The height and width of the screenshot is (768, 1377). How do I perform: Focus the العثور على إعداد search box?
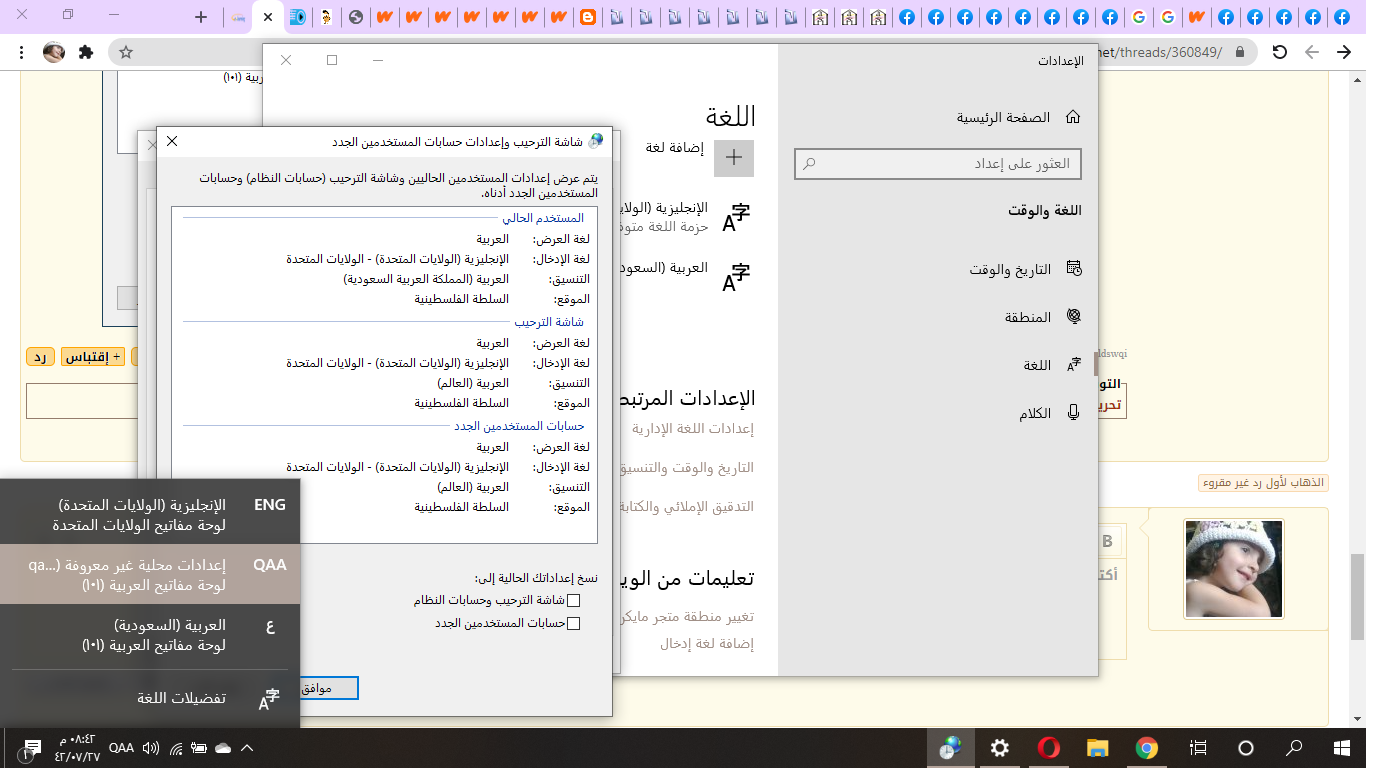938,164
